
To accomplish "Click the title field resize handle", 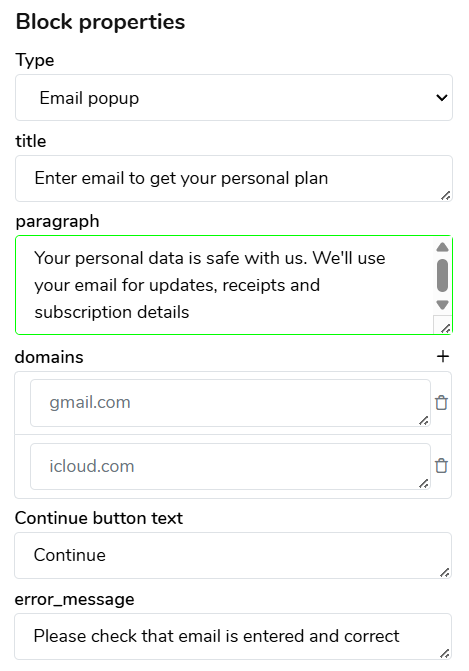I will pos(445,196).
